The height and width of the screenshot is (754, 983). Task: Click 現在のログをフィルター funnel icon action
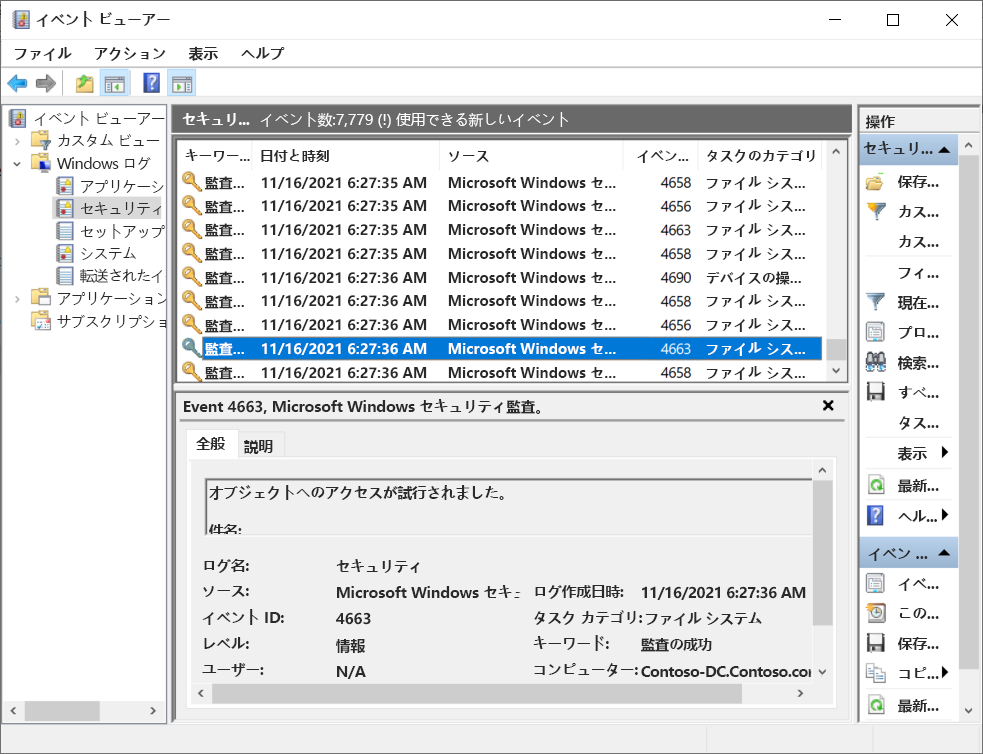(875, 303)
